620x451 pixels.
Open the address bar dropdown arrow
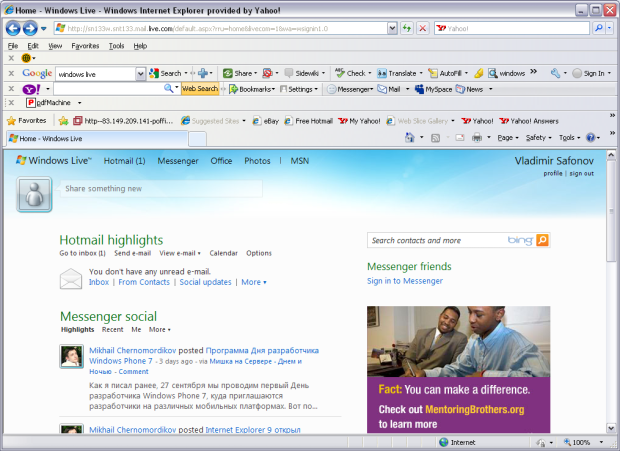392,28
